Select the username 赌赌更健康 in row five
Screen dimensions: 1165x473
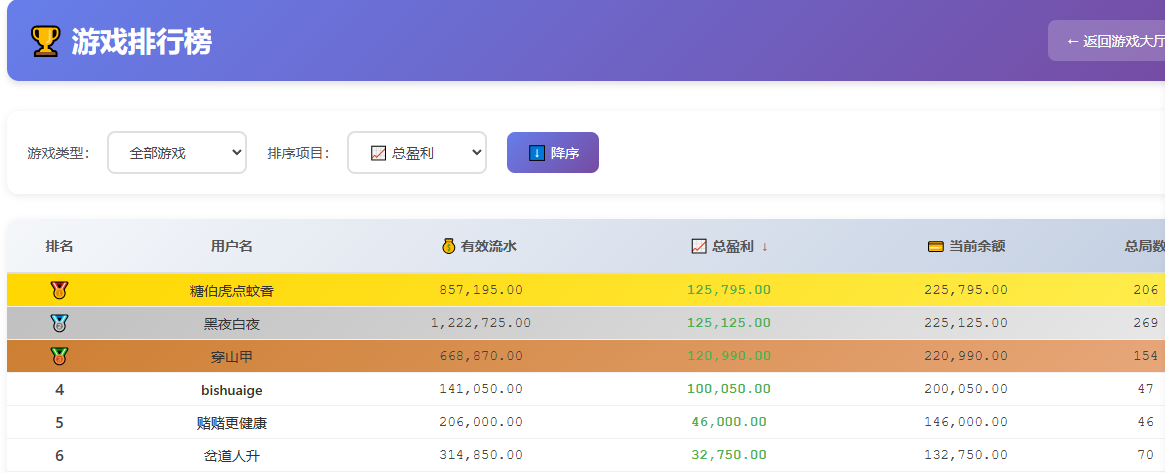232,423
